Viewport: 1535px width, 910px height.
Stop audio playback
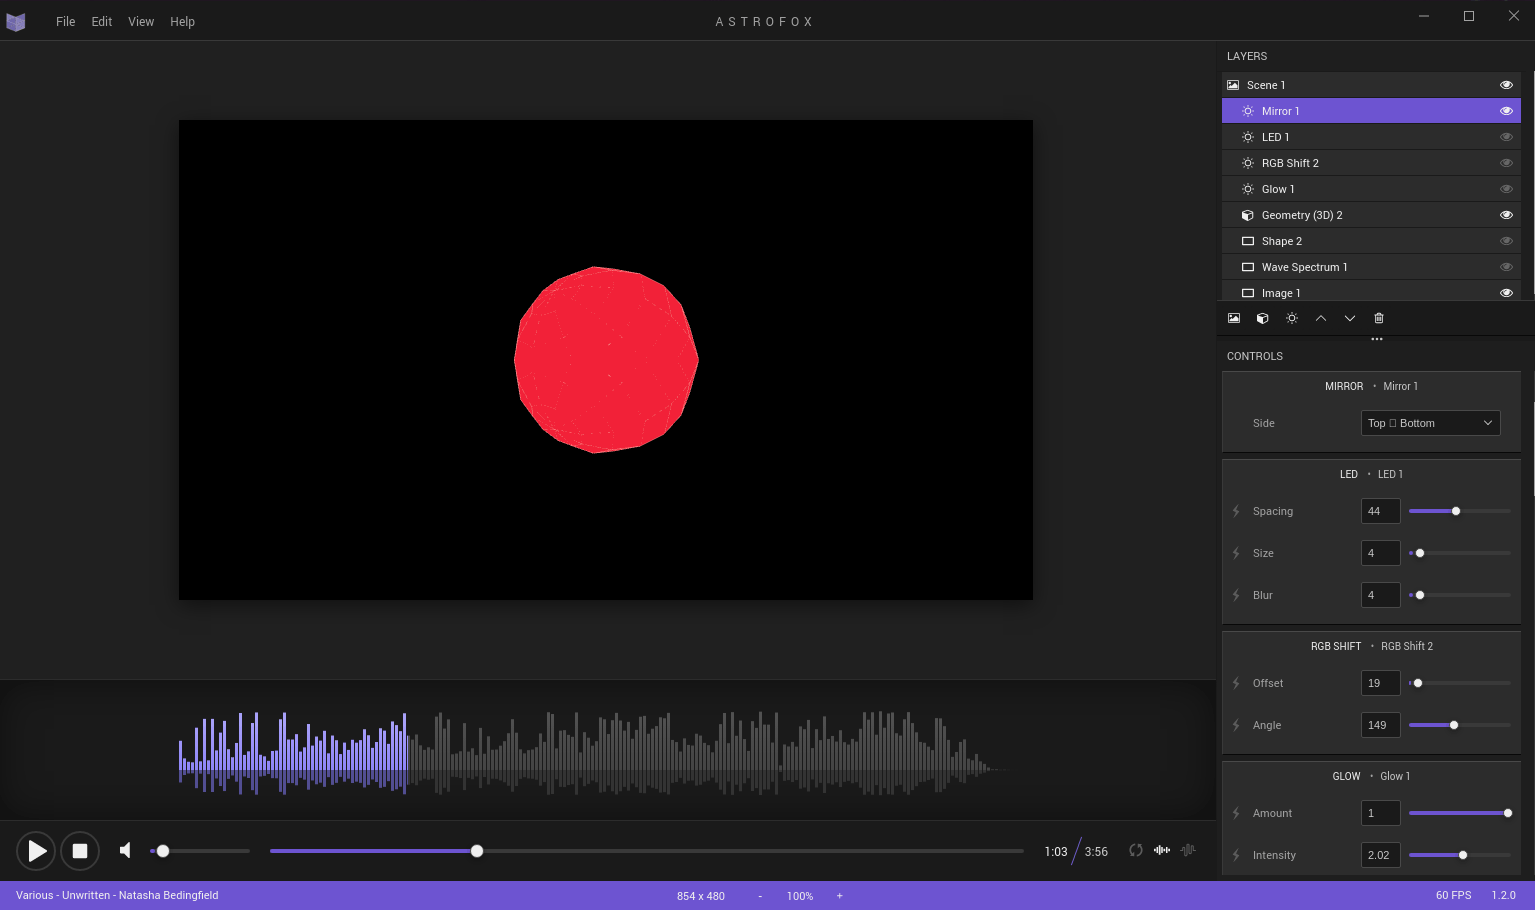click(x=80, y=851)
